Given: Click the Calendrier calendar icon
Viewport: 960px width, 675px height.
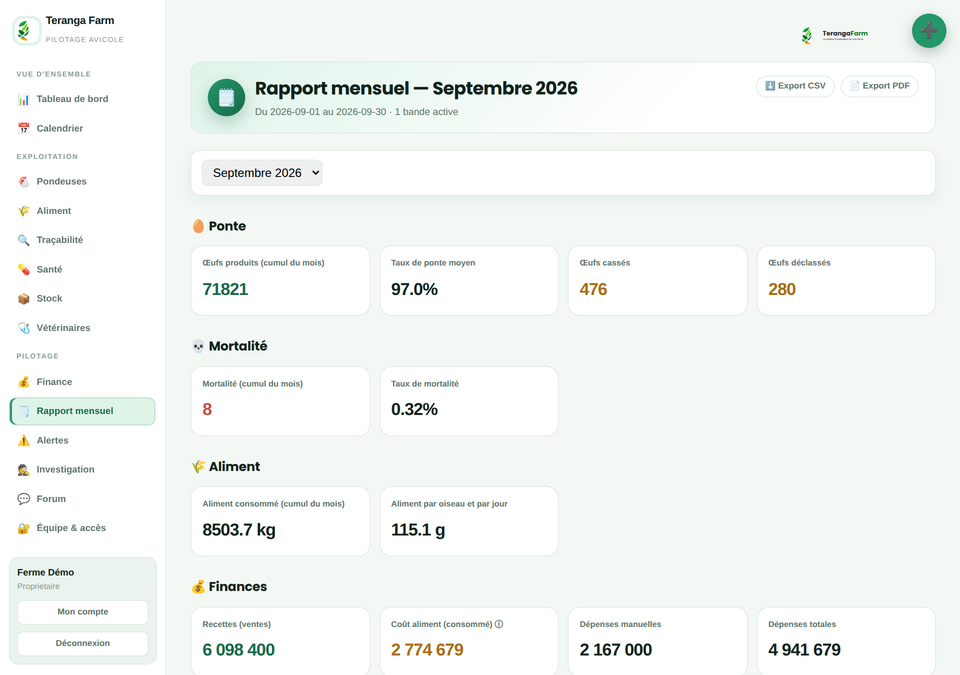Looking at the screenshot, I should 23,128.
